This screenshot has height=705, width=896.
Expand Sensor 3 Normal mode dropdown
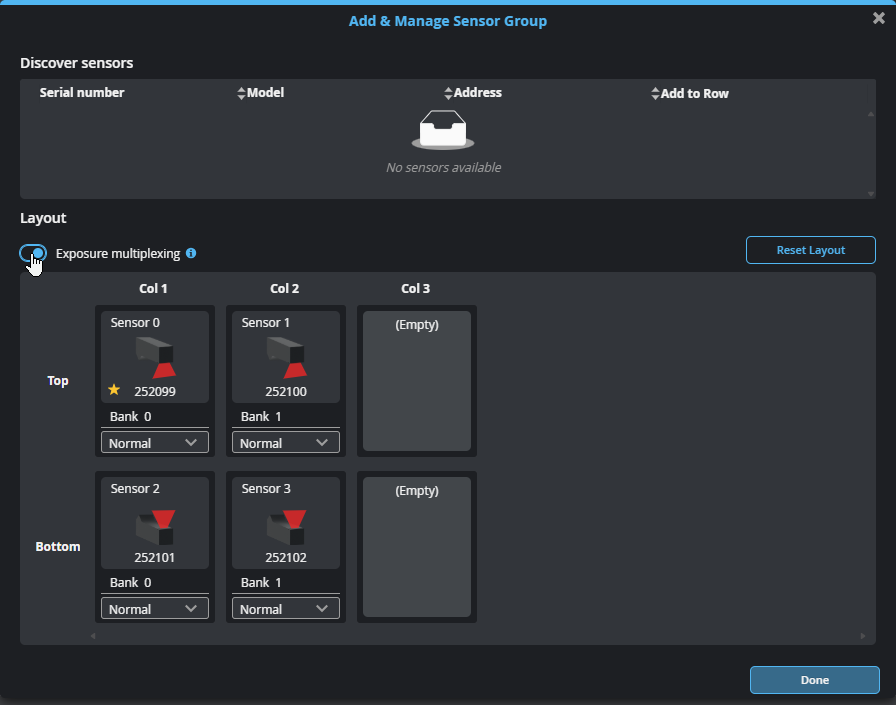pos(286,609)
